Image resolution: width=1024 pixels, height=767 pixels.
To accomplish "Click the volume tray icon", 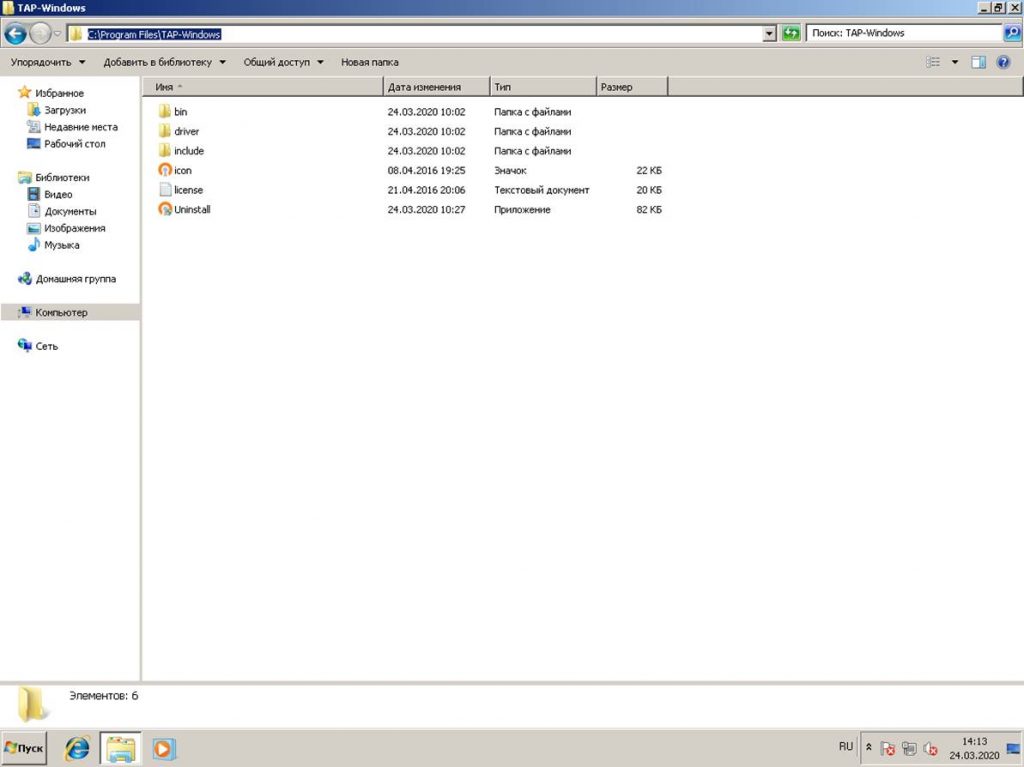I will pos(931,749).
